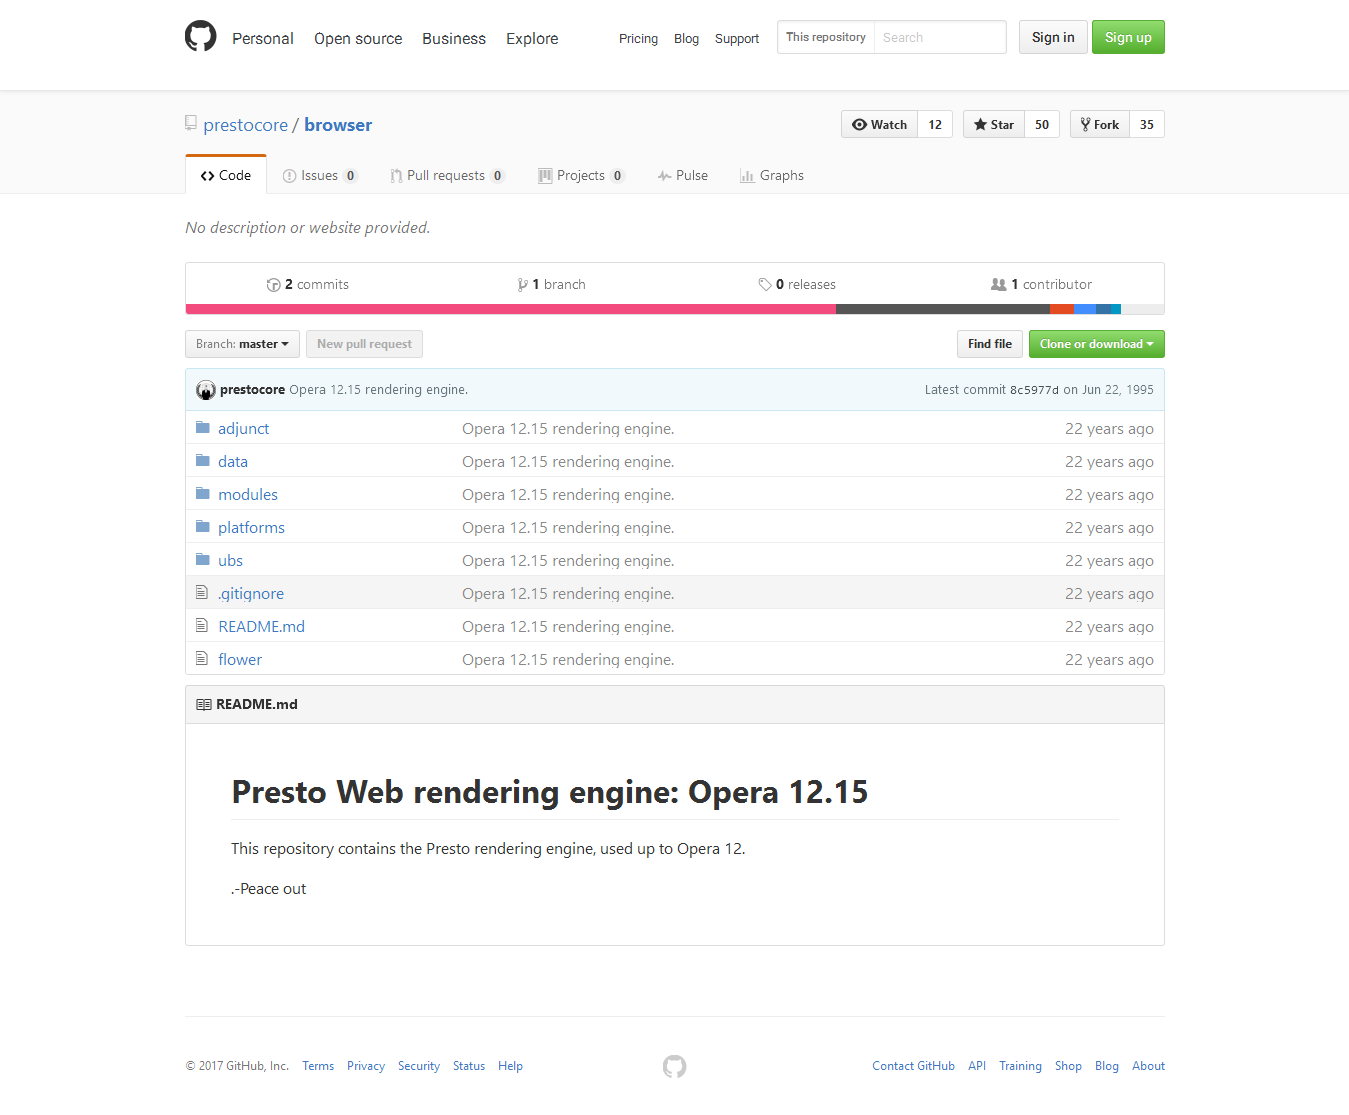Click the book icon in README.md header
The width and height of the screenshot is (1349, 1115).
(x=204, y=705)
